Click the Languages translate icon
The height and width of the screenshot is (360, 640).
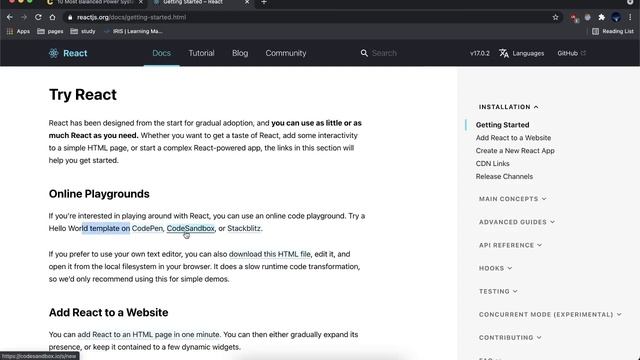pos(504,53)
